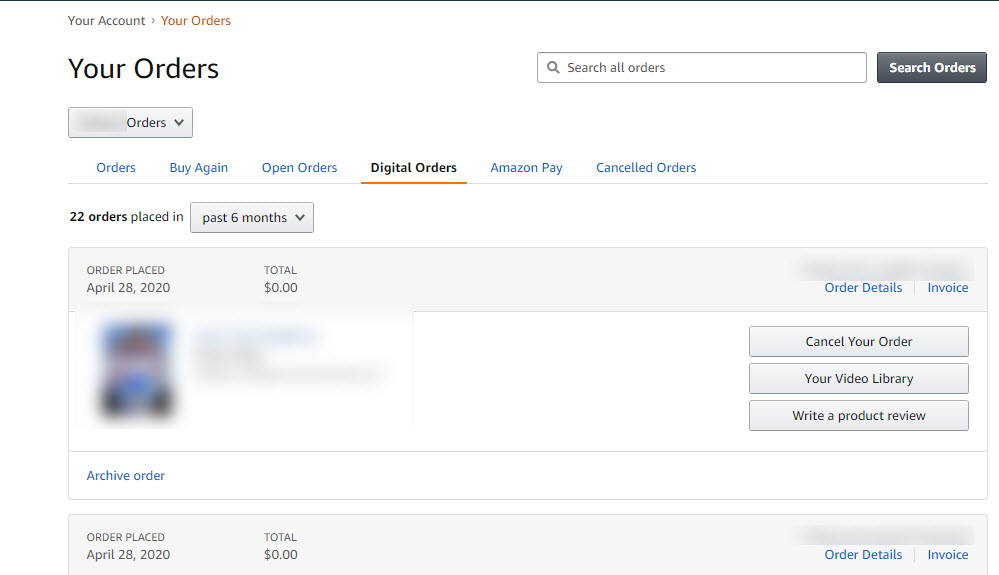Click the Cancel Your Order button

click(x=858, y=342)
